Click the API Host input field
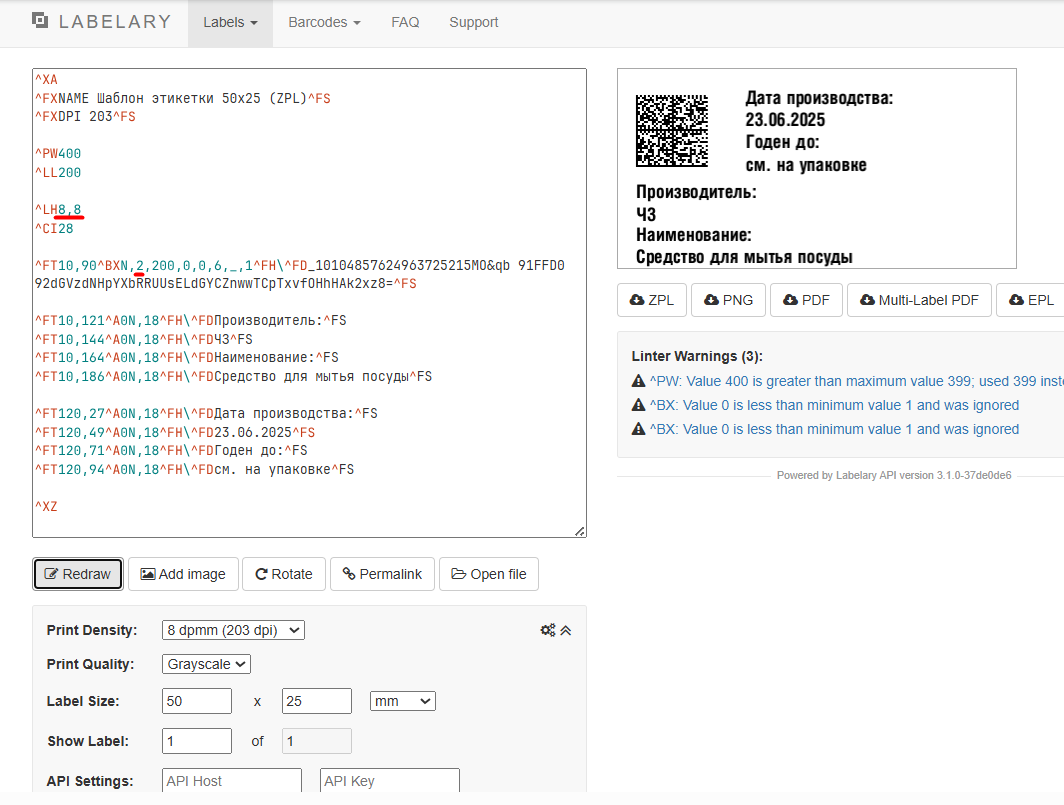The image size is (1064, 805). click(x=231, y=781)
